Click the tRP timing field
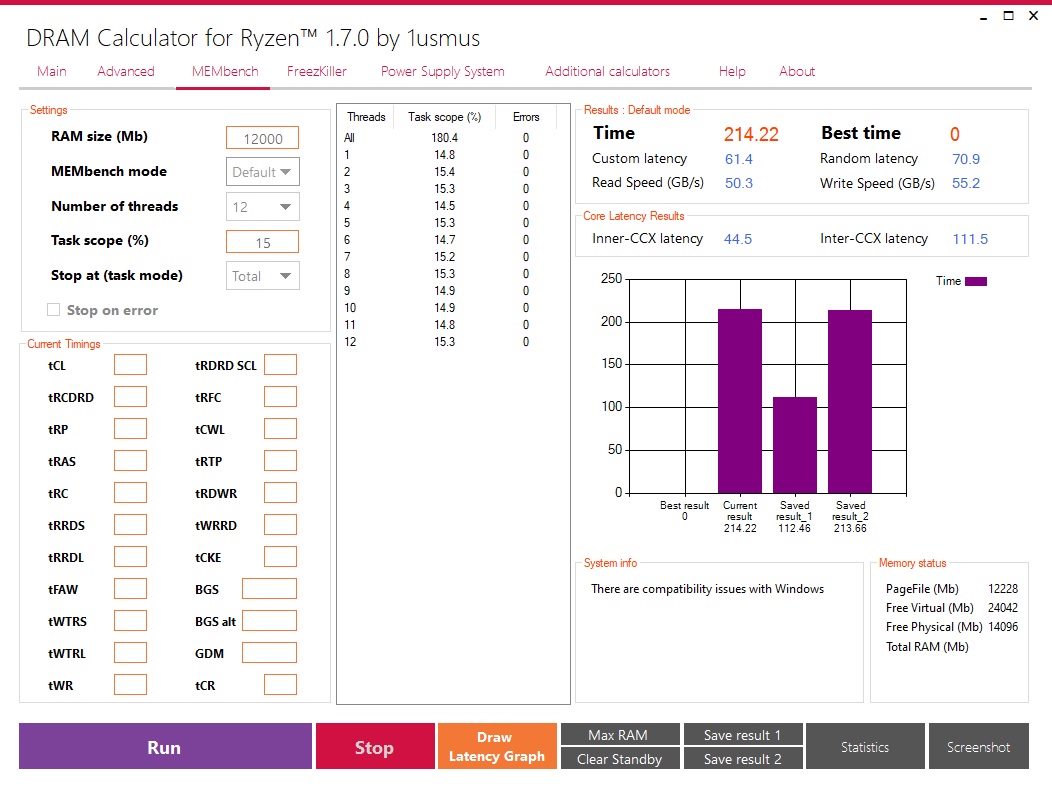The height and width of the screenshot is (790, 1052). click(130, 429)
